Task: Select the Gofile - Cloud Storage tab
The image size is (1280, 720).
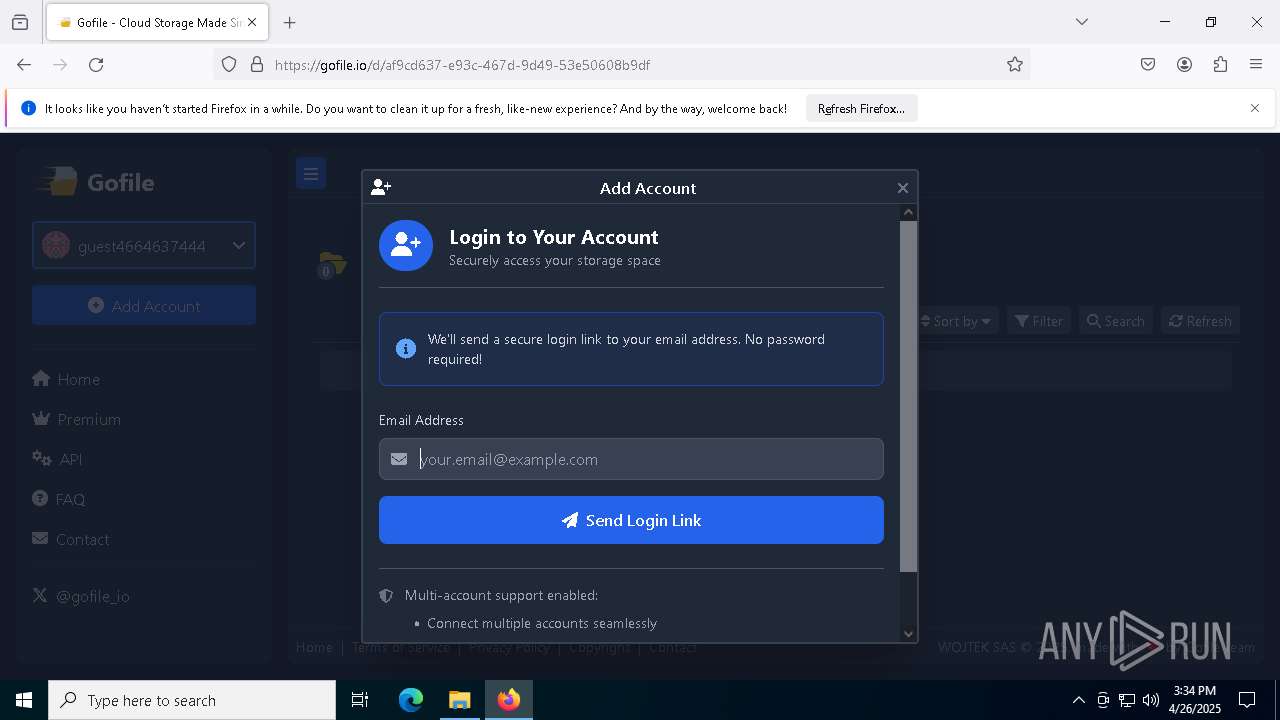Action: coord(157,22)
